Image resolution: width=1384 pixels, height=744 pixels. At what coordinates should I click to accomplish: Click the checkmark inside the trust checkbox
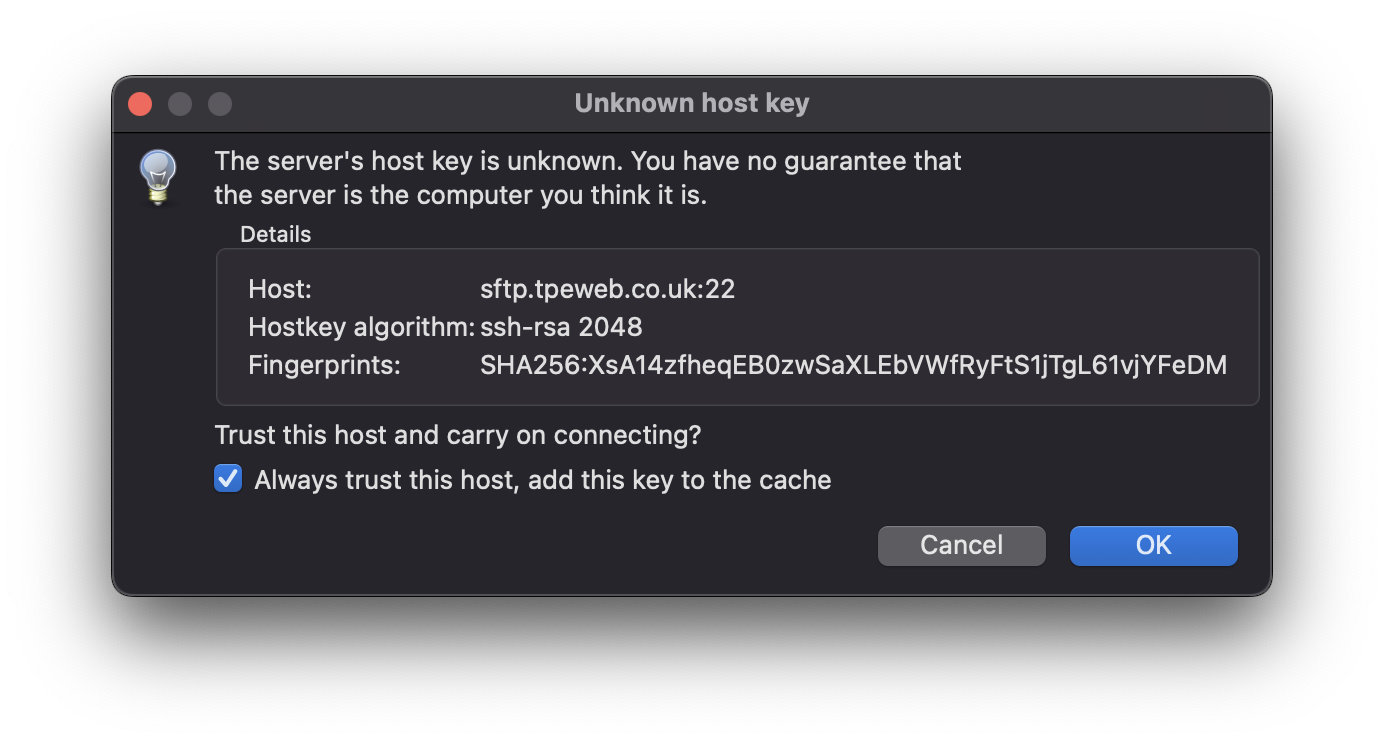point(227,479)
